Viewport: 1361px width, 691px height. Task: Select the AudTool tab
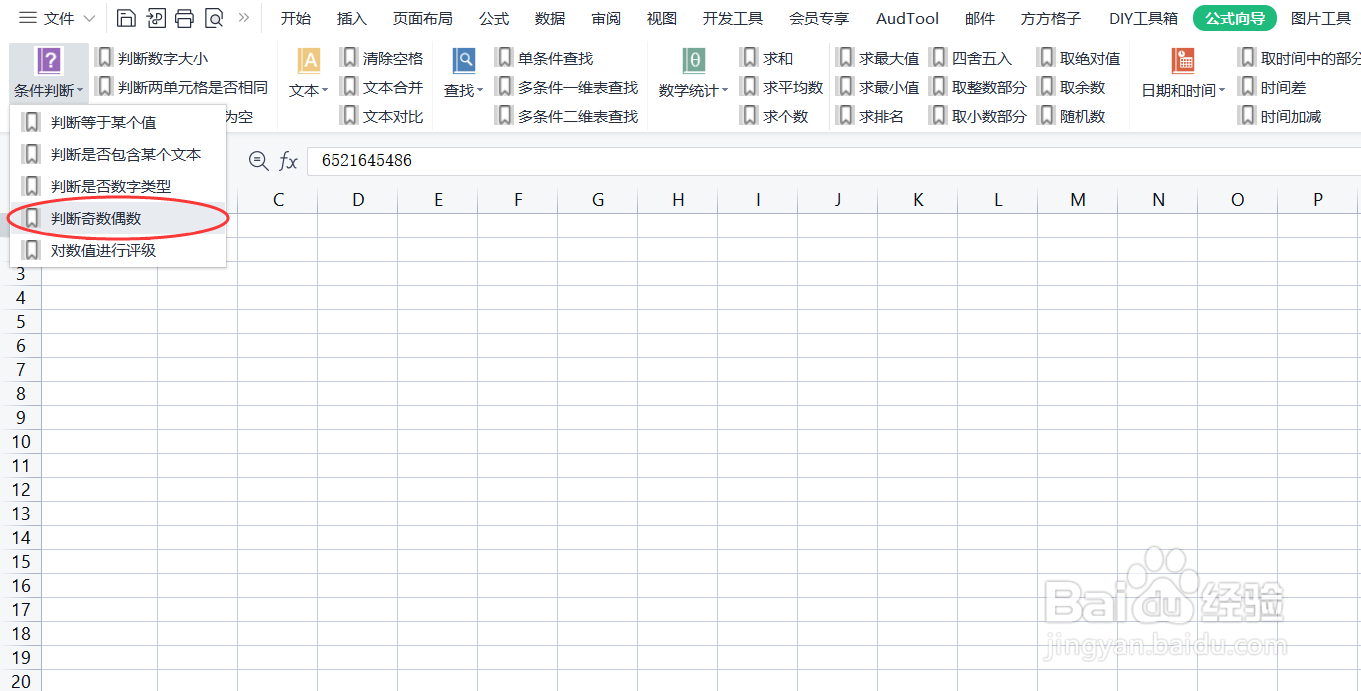907,18
